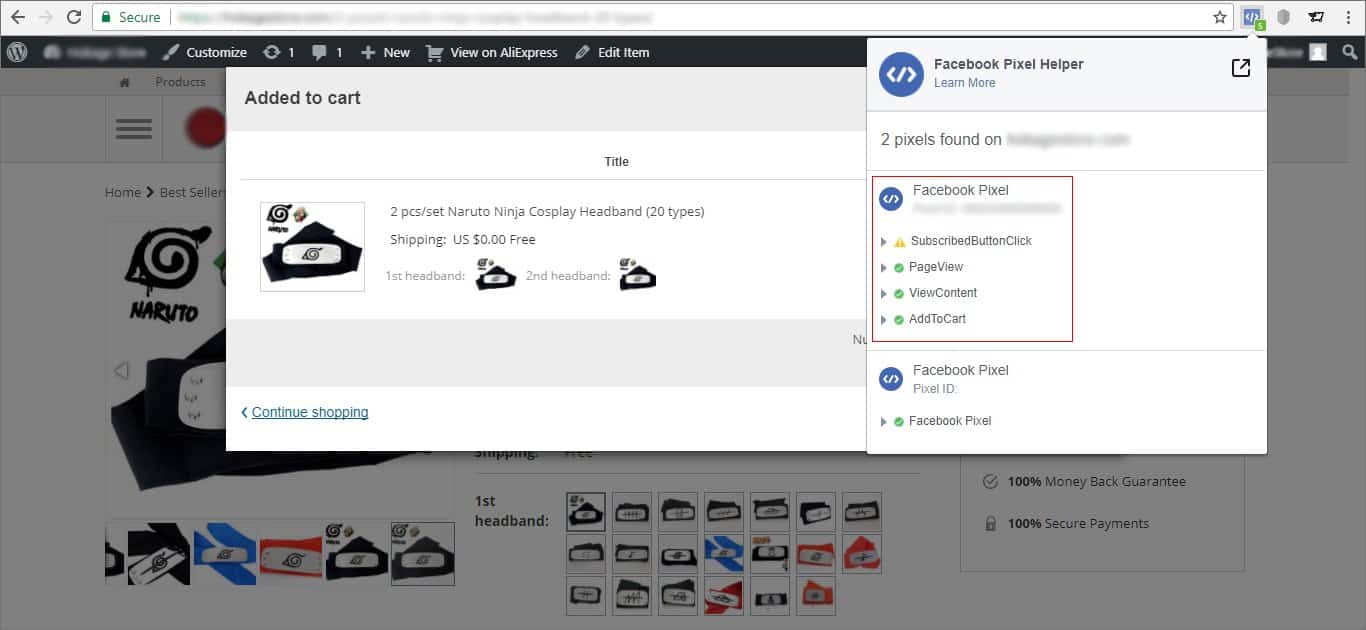Choose last variant swatch in first row

point(862,512)
